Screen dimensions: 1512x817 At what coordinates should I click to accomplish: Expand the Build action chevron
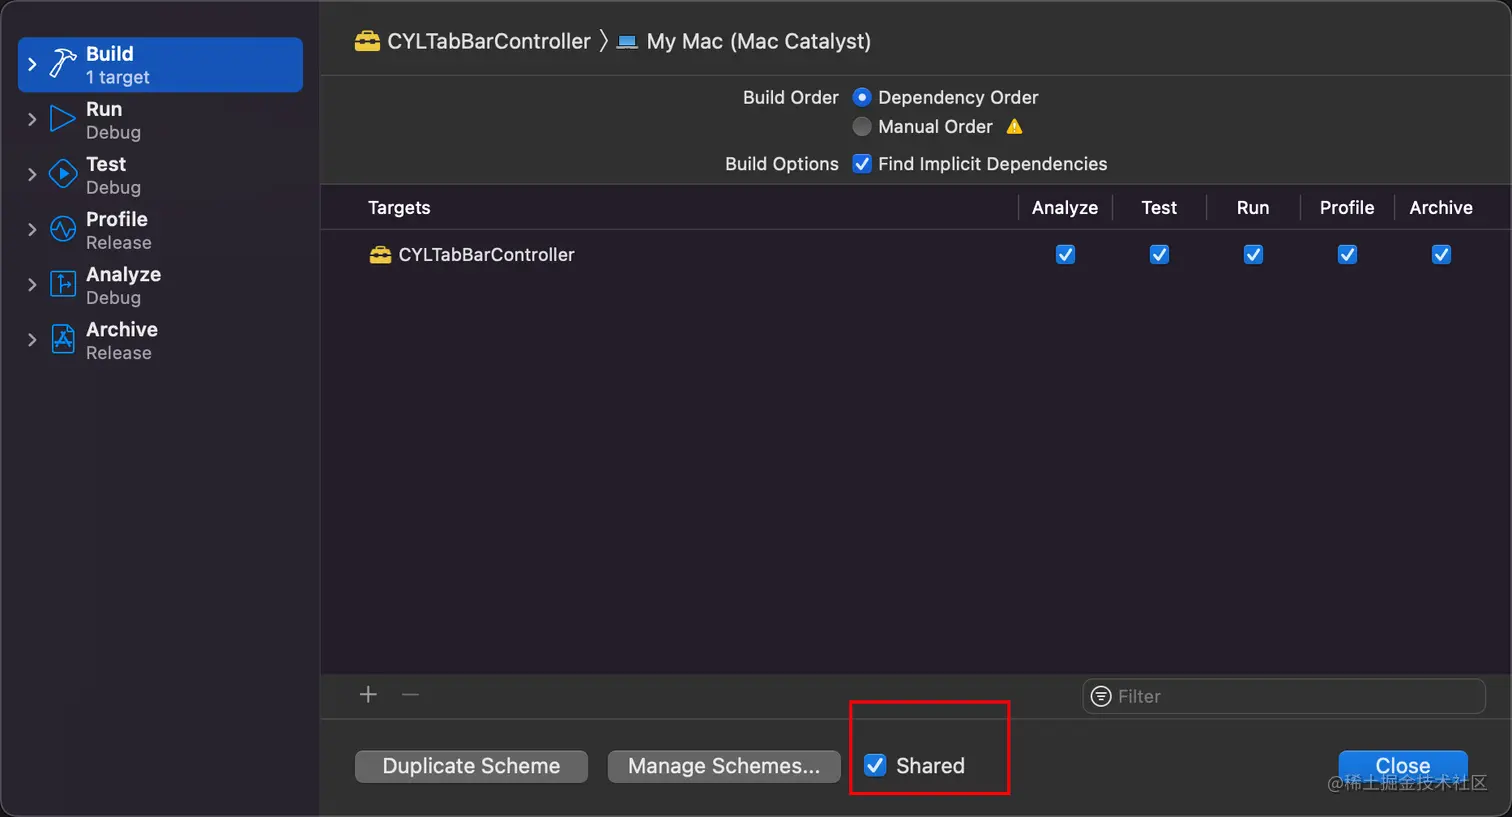32,64
